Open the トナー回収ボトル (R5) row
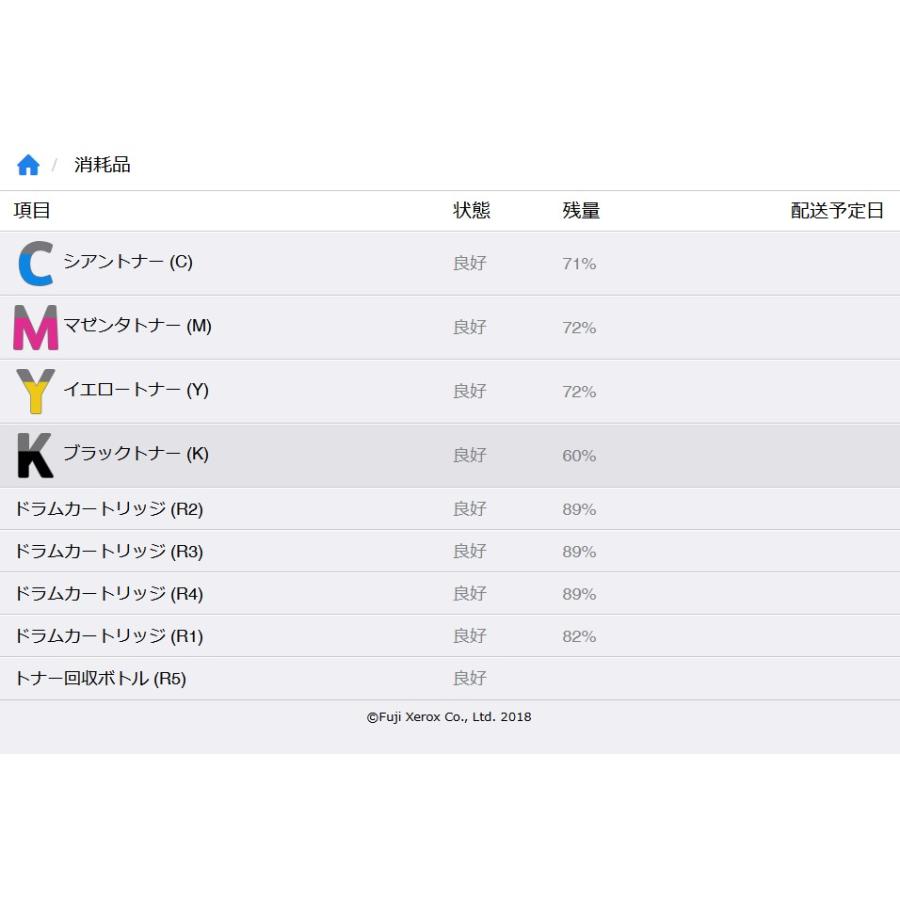This screenshot has height=900, width=900. pyautogui.click(x=95, y=678)
